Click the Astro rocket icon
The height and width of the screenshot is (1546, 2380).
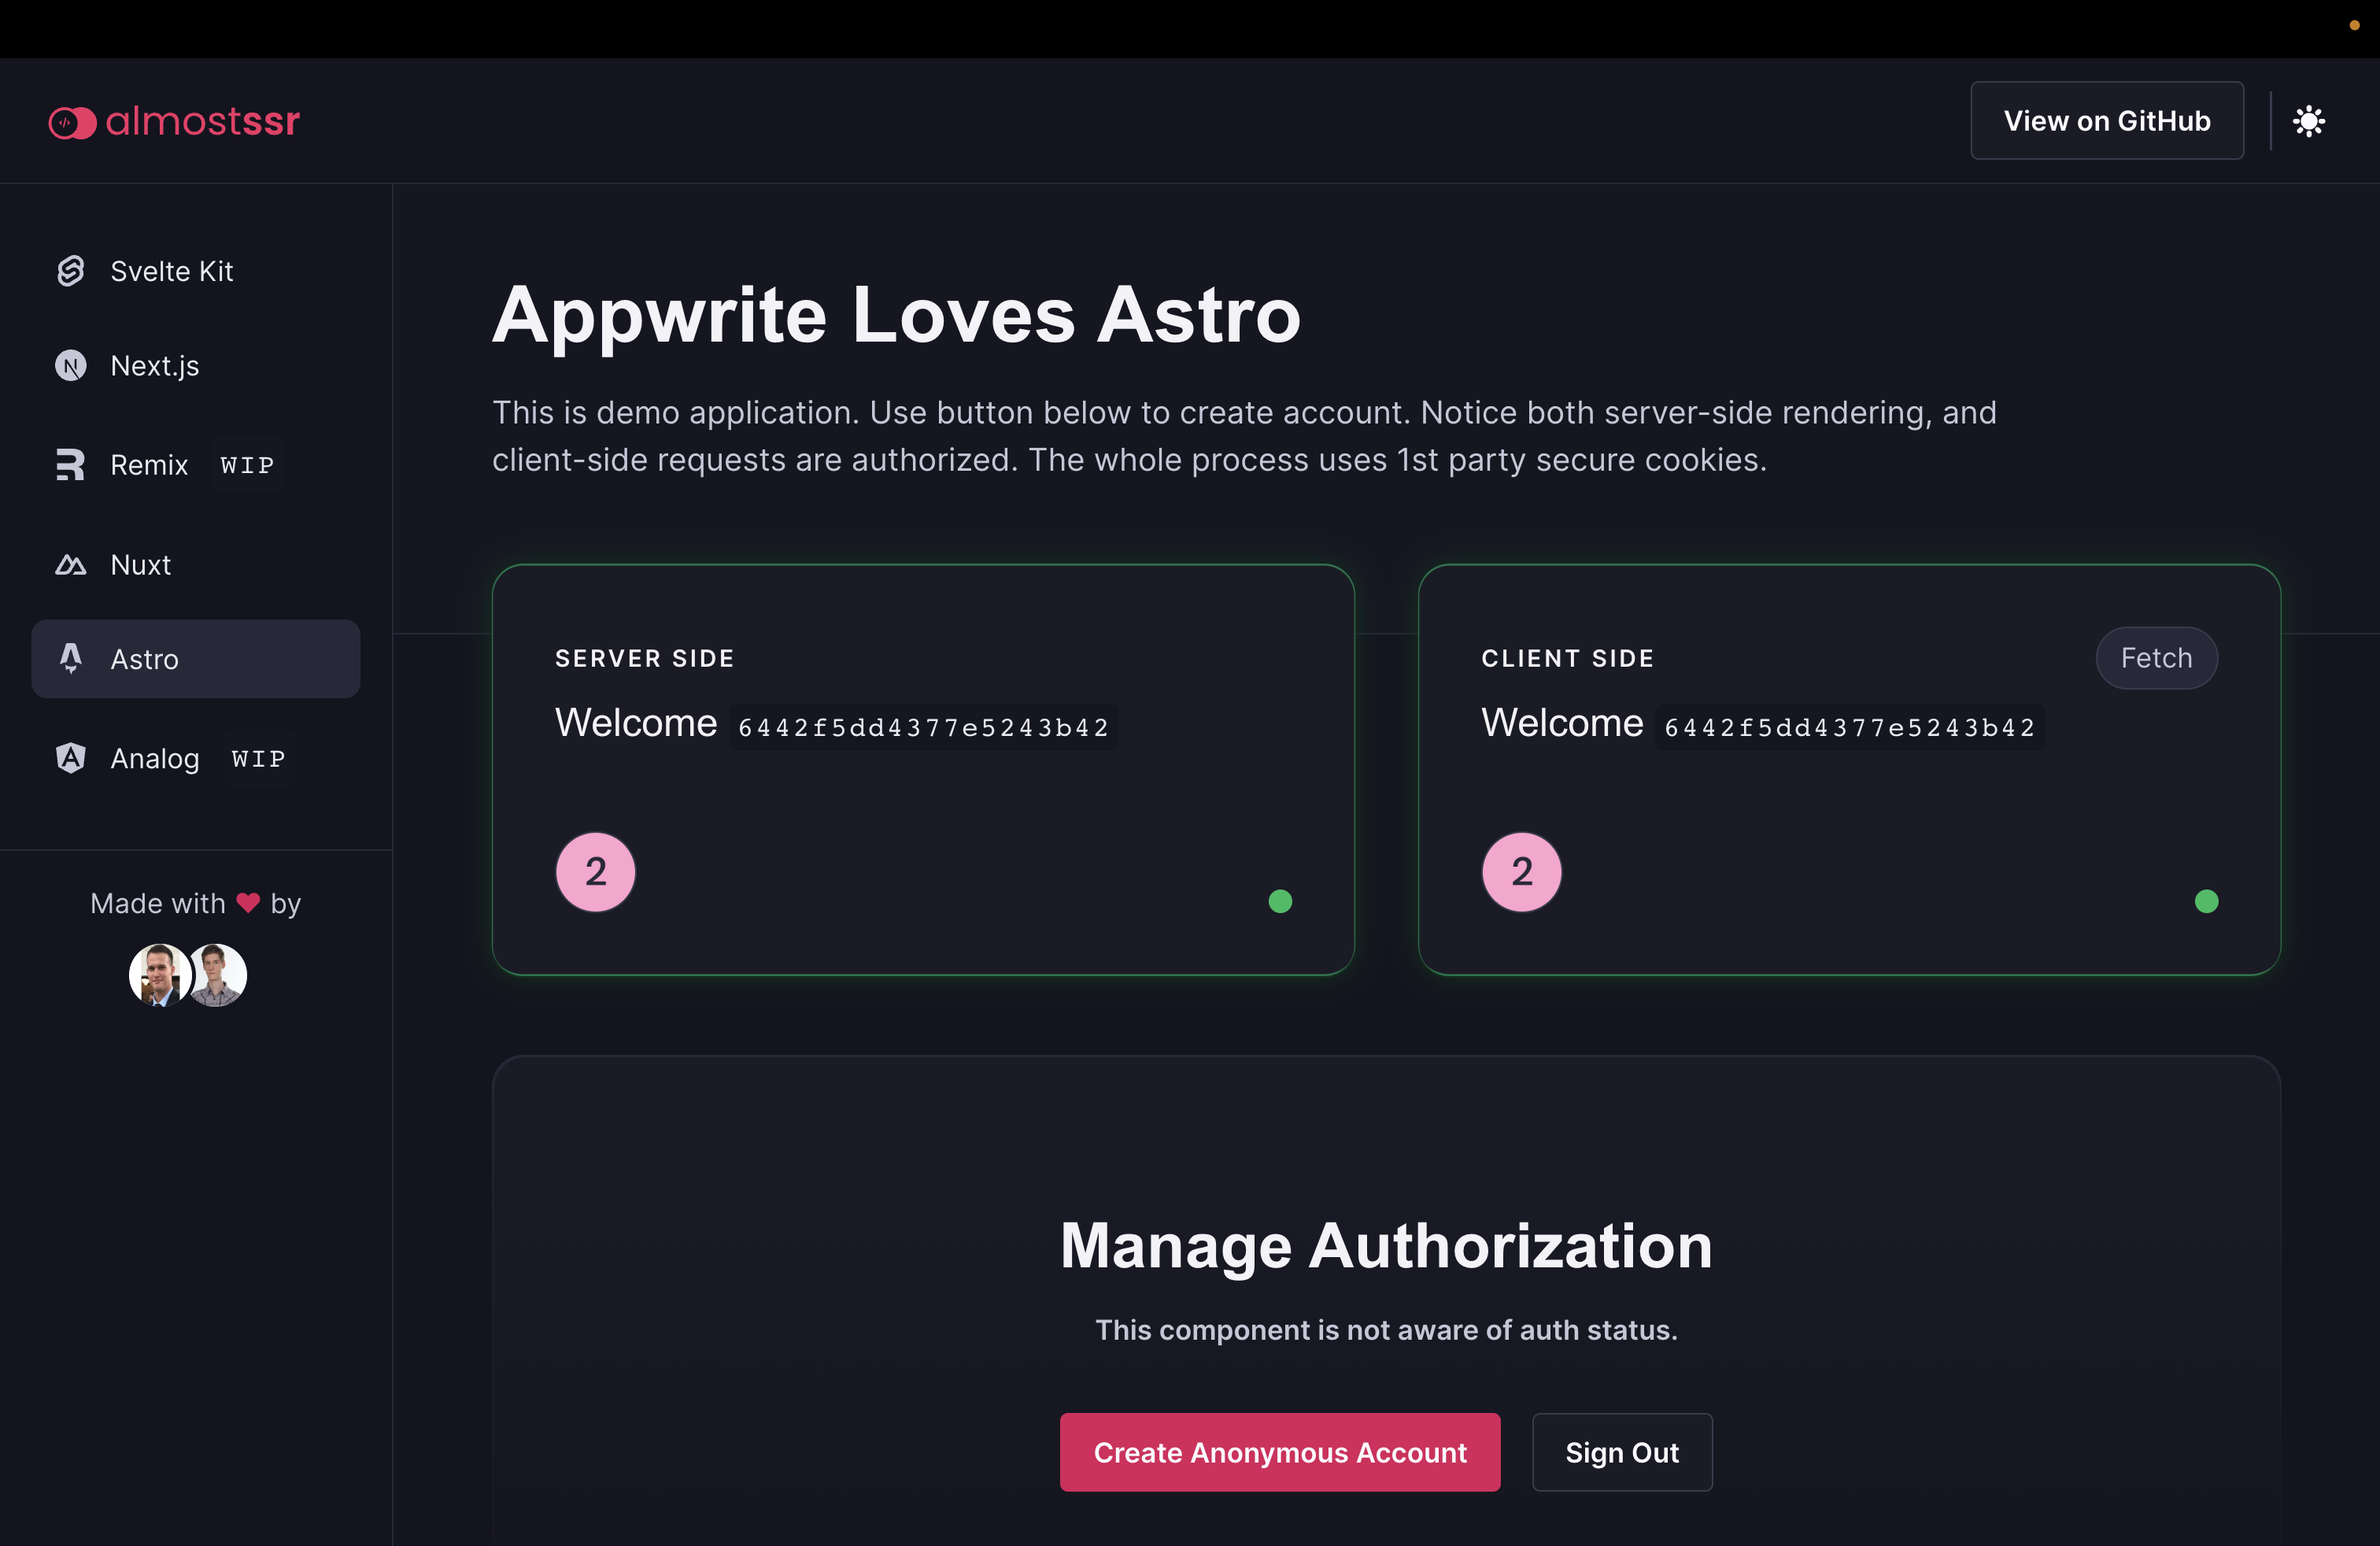pyautogui.click(x=70, y=658)
